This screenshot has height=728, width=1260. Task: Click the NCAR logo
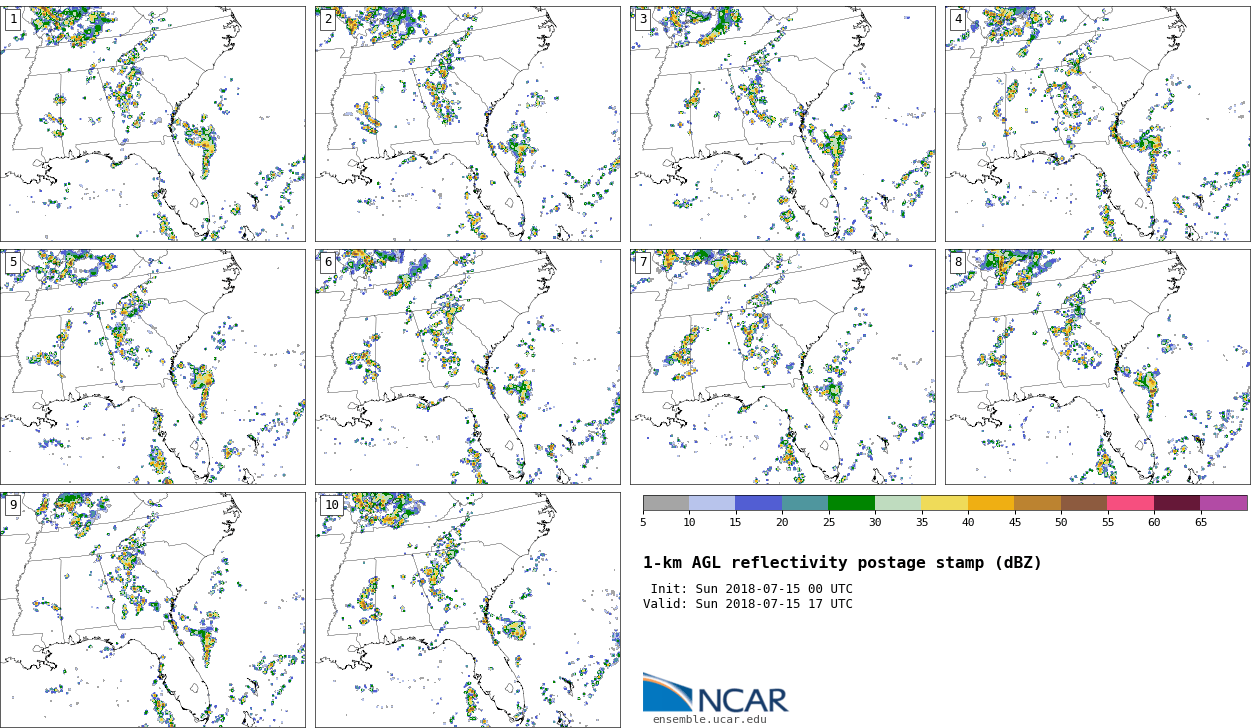pyautogui.click(x=715, y=693)
